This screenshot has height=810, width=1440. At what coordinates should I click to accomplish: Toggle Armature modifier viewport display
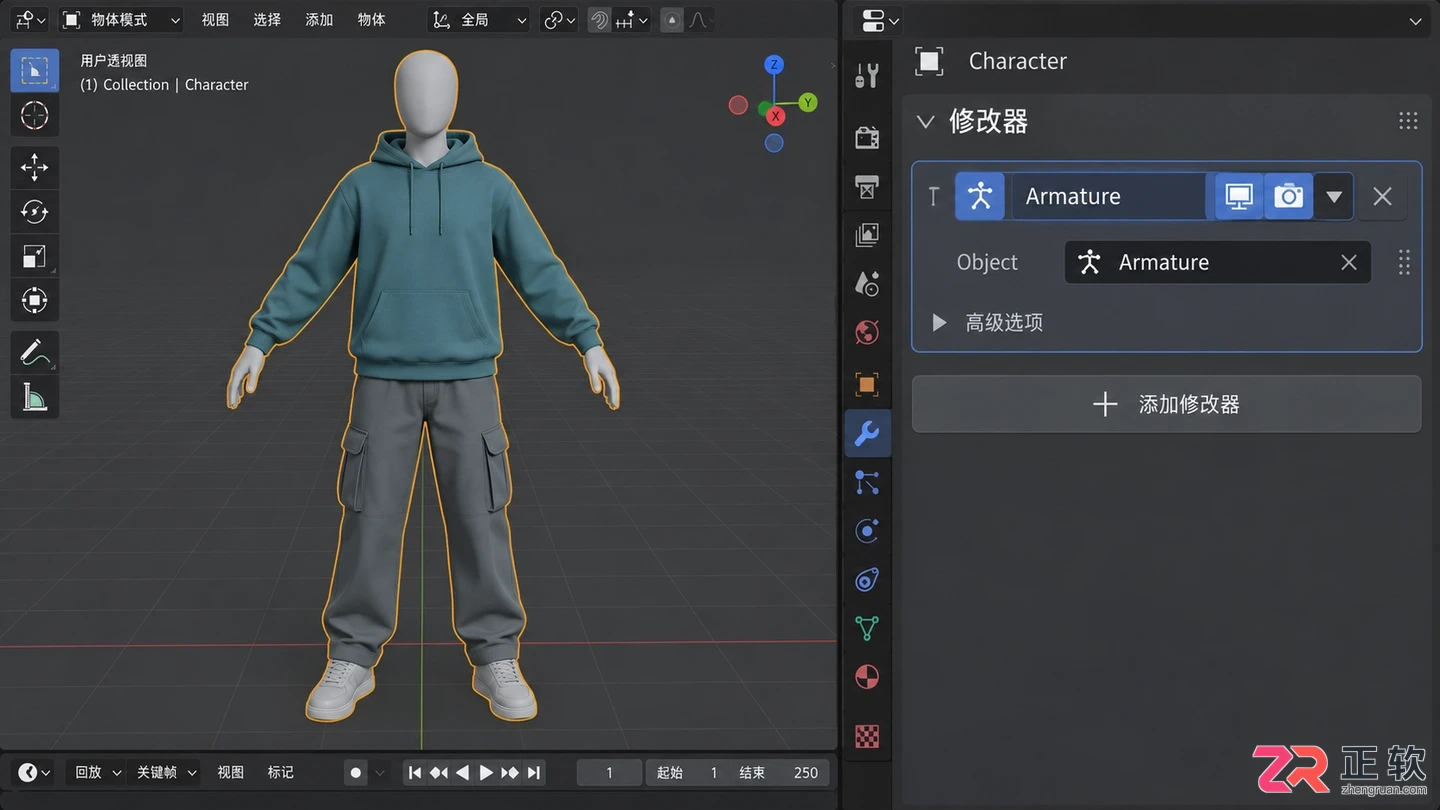[1239, 196]
